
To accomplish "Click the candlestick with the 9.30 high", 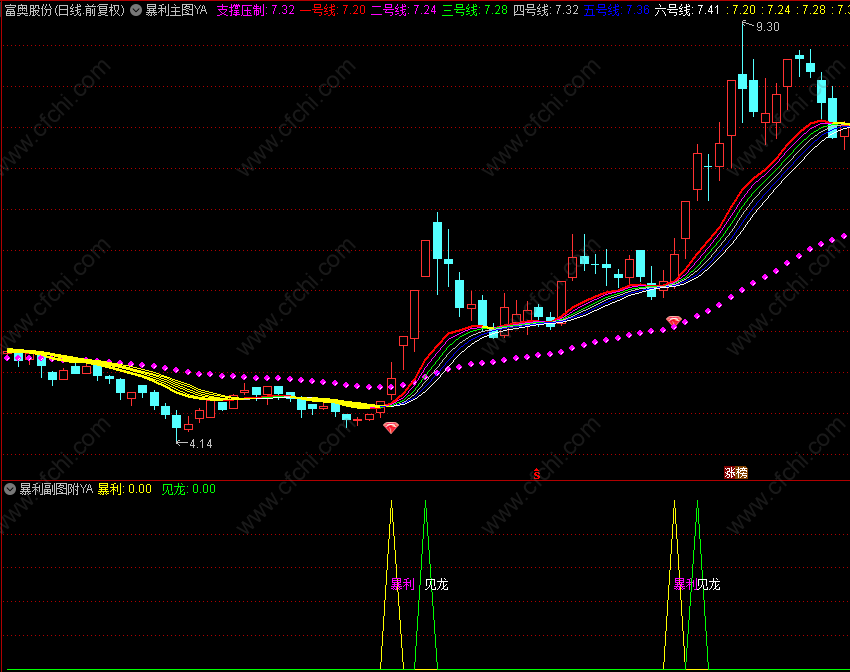I will (x=743, y=81).
